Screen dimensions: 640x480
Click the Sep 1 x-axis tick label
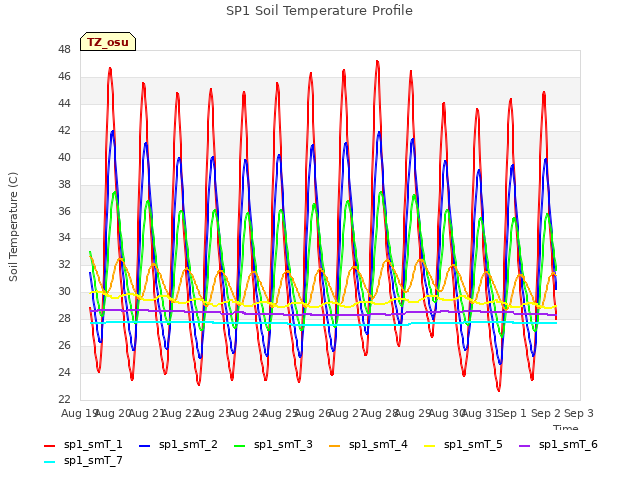pos(512,413)
